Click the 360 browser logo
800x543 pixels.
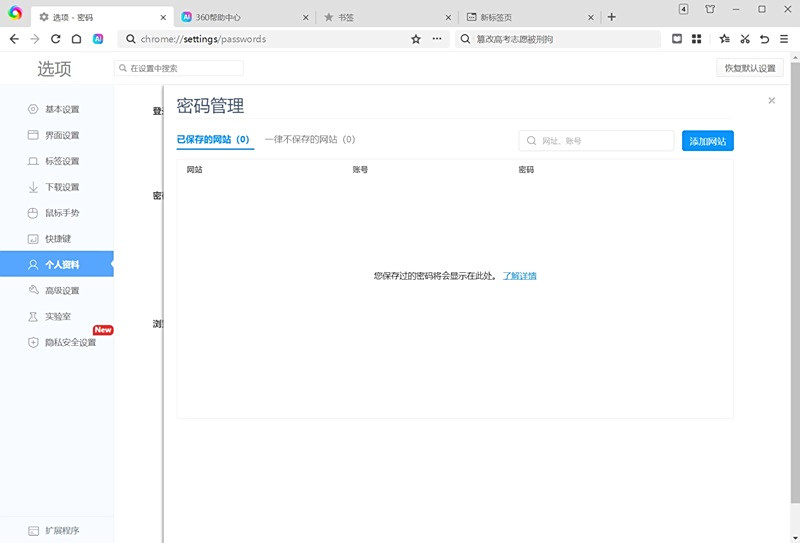pos(15,13)
